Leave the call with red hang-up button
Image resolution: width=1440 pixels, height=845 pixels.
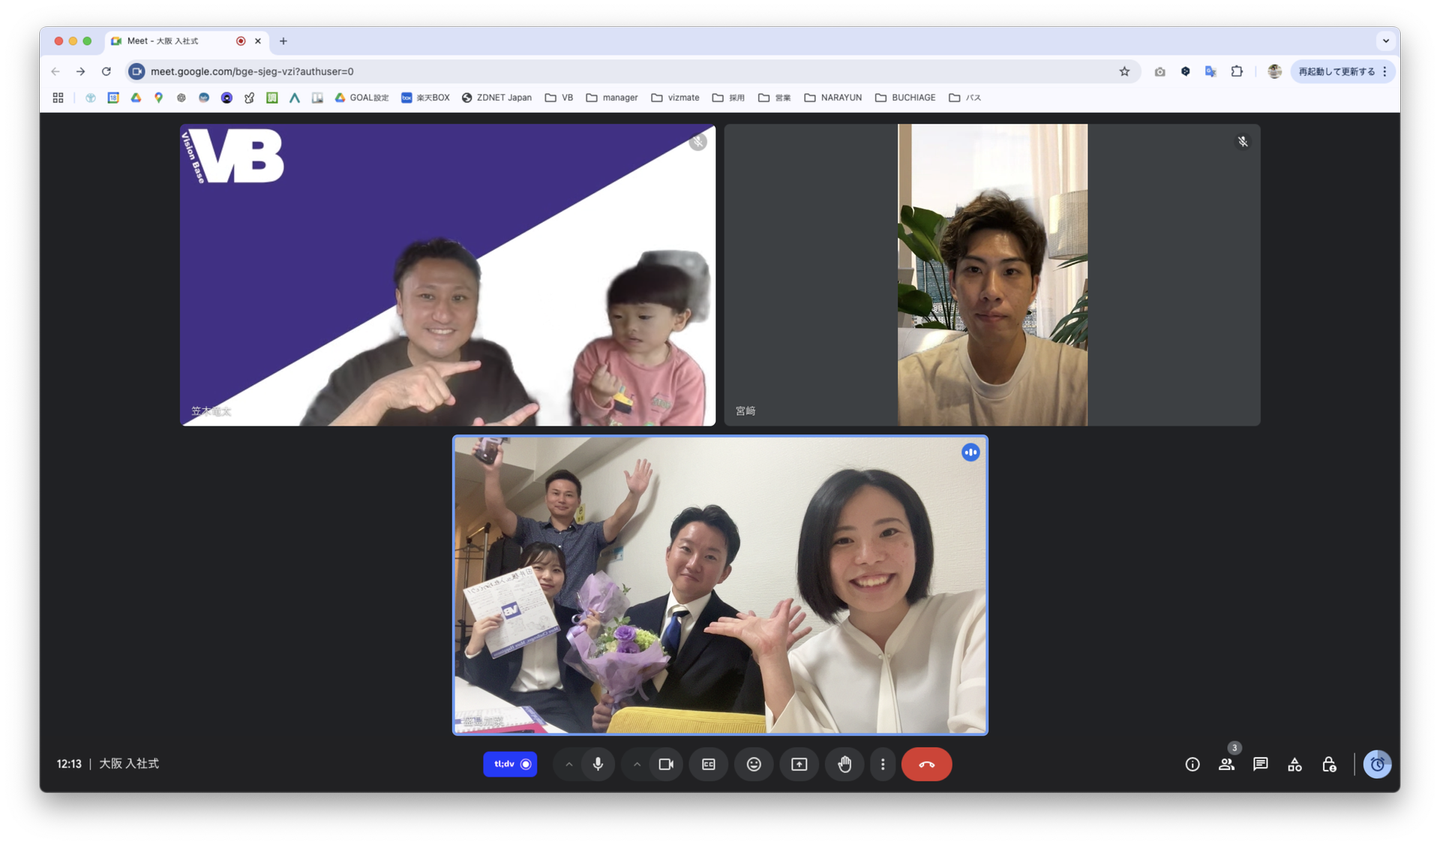pyautogui.click(x=927, y=764)
